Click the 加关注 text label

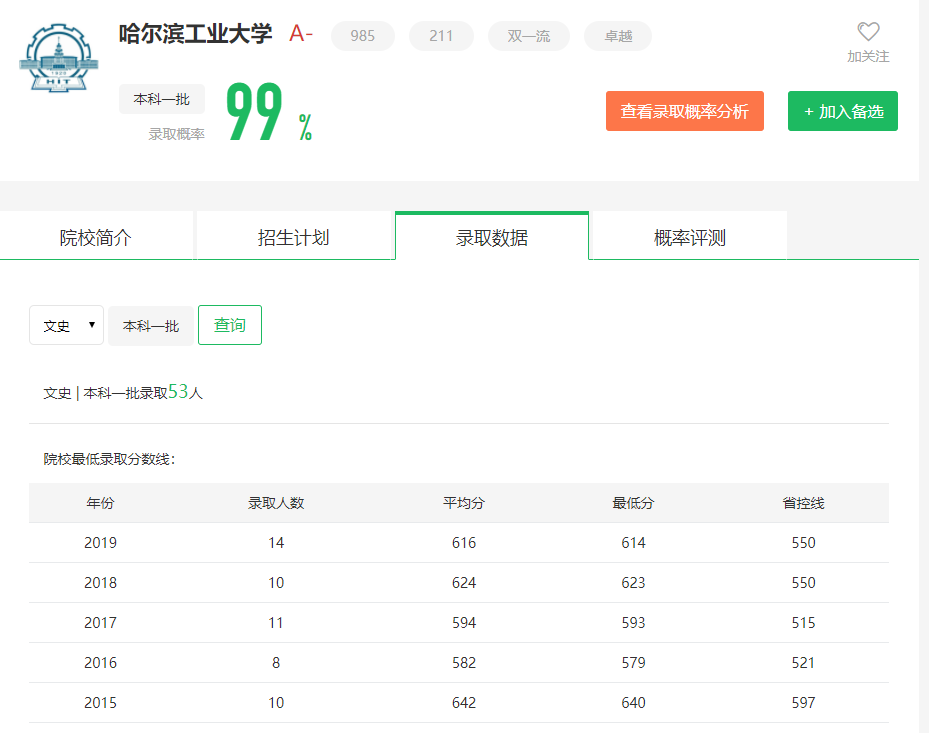click(868, 56)
